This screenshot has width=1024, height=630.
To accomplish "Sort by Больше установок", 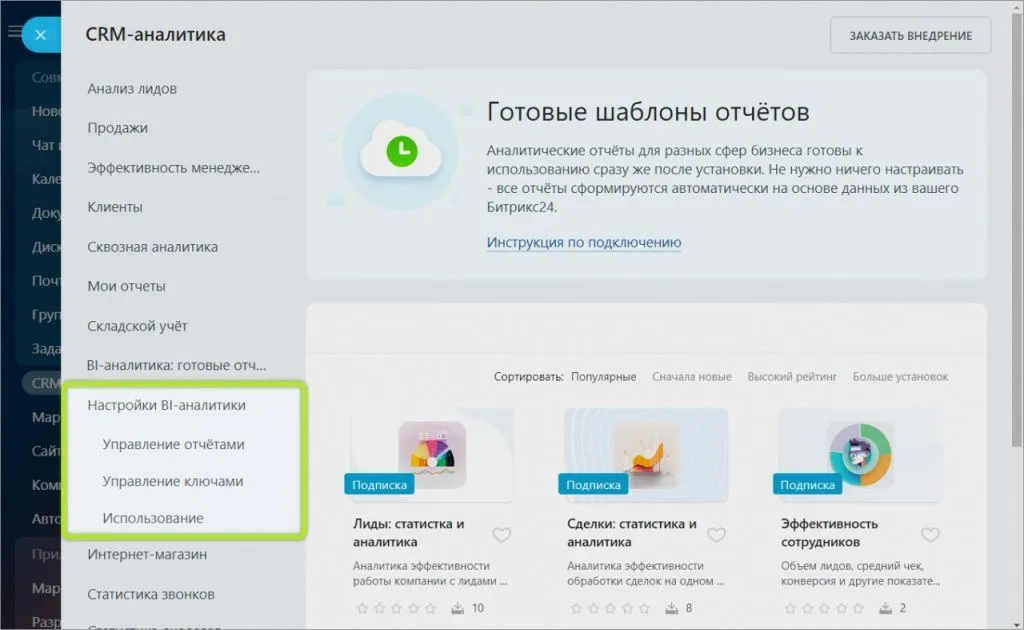I will coord(900,377).
